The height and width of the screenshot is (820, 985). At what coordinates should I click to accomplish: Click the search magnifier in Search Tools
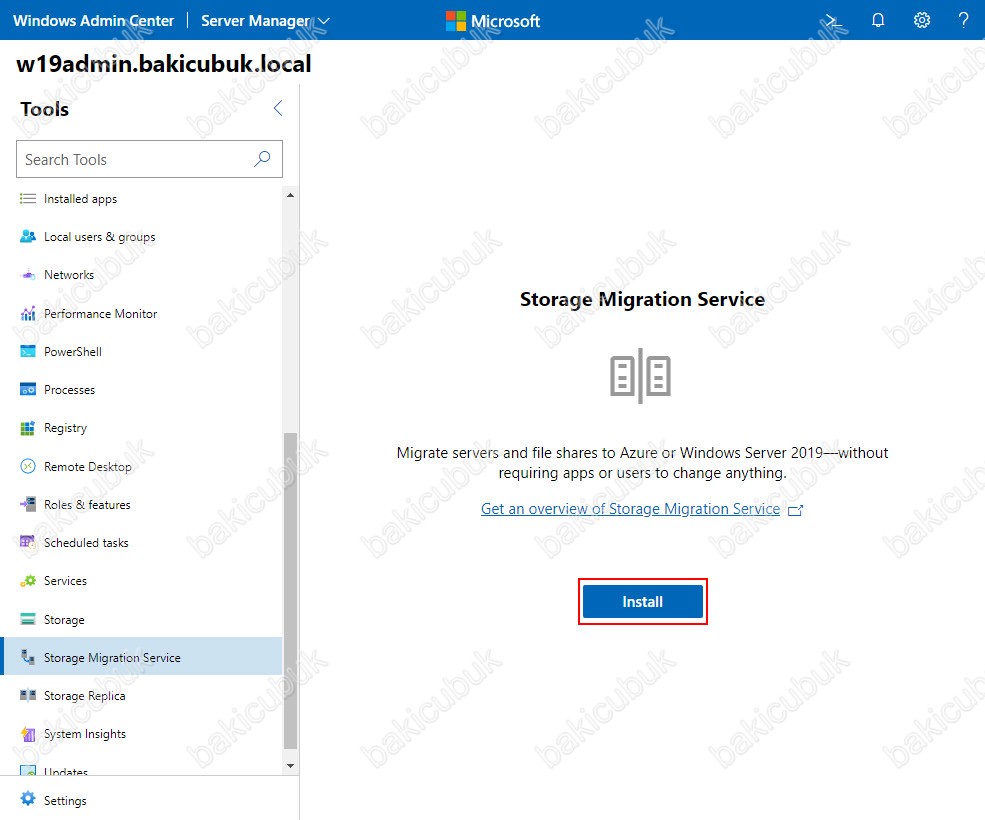262,159
